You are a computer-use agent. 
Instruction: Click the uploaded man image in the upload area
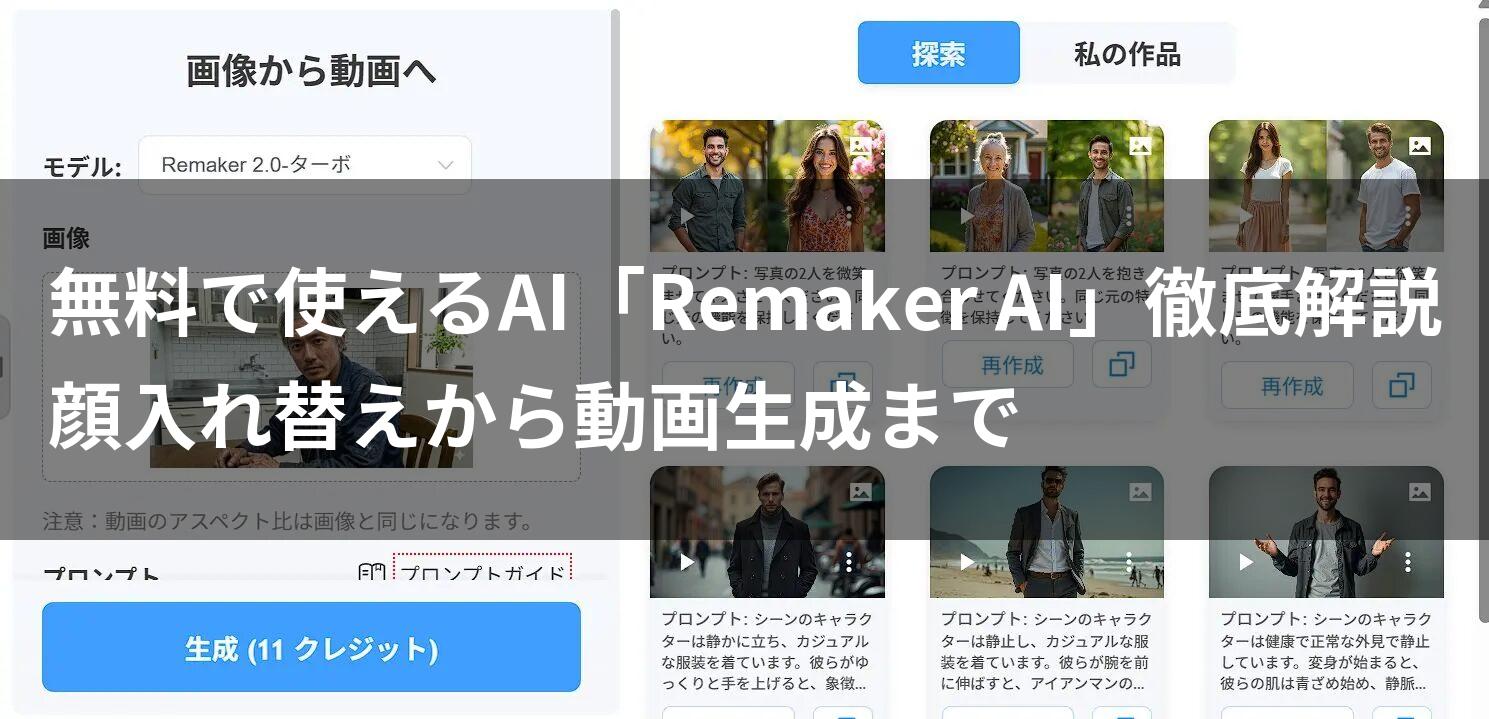(x=311, y=391)
